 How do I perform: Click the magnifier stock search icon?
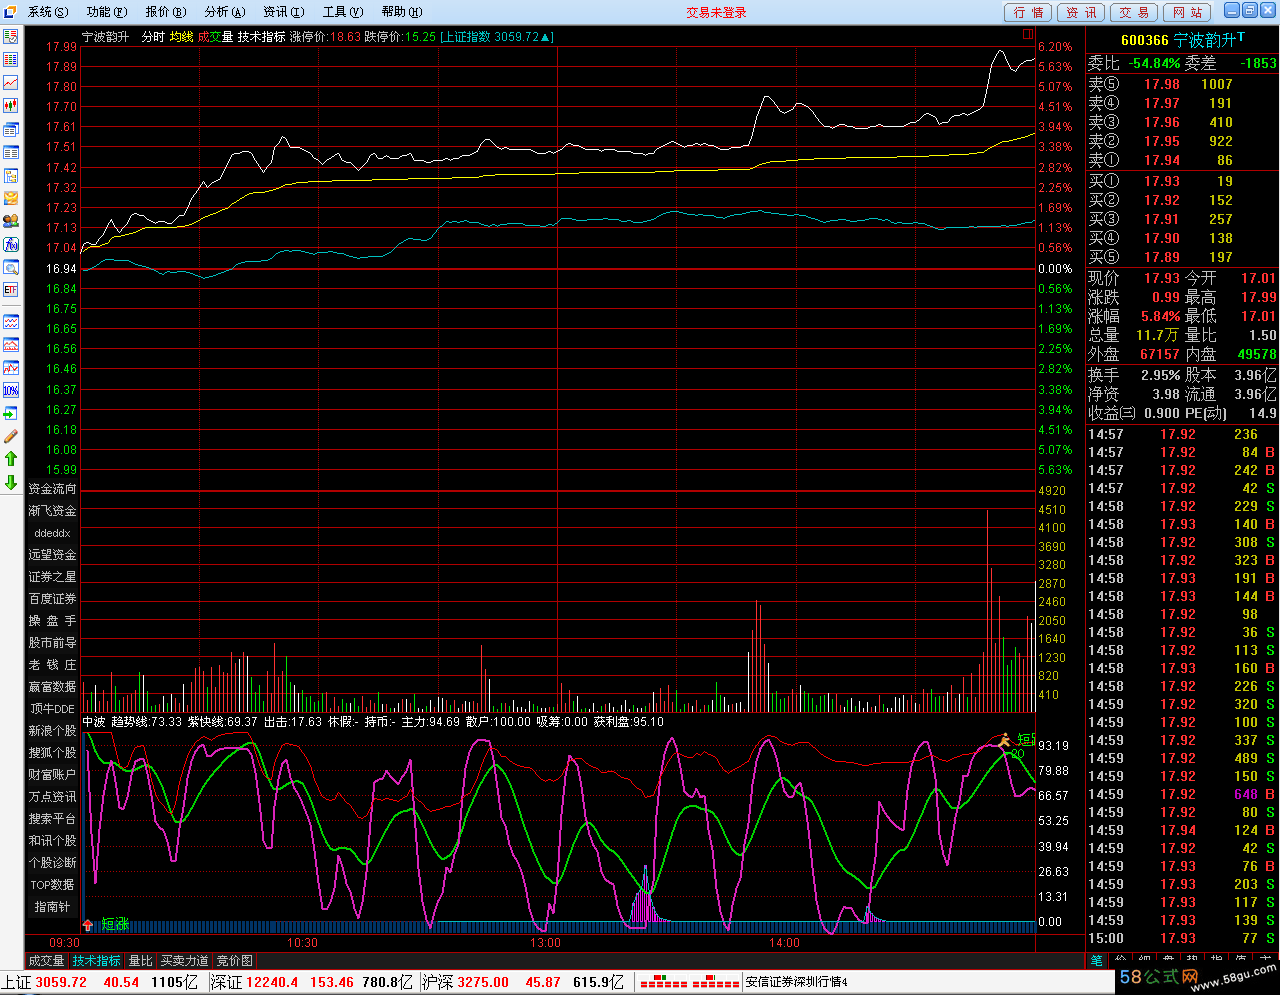point(11,267)
